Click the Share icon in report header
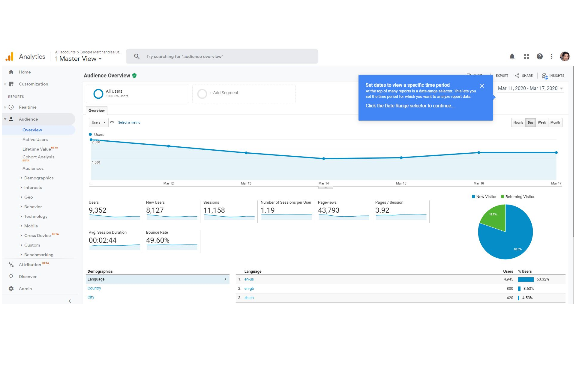The image size is (576, 384). pos(517,75)
